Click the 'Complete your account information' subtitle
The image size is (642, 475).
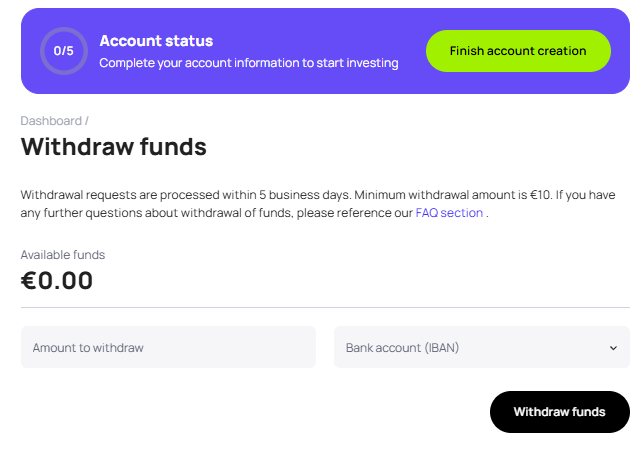249,63
